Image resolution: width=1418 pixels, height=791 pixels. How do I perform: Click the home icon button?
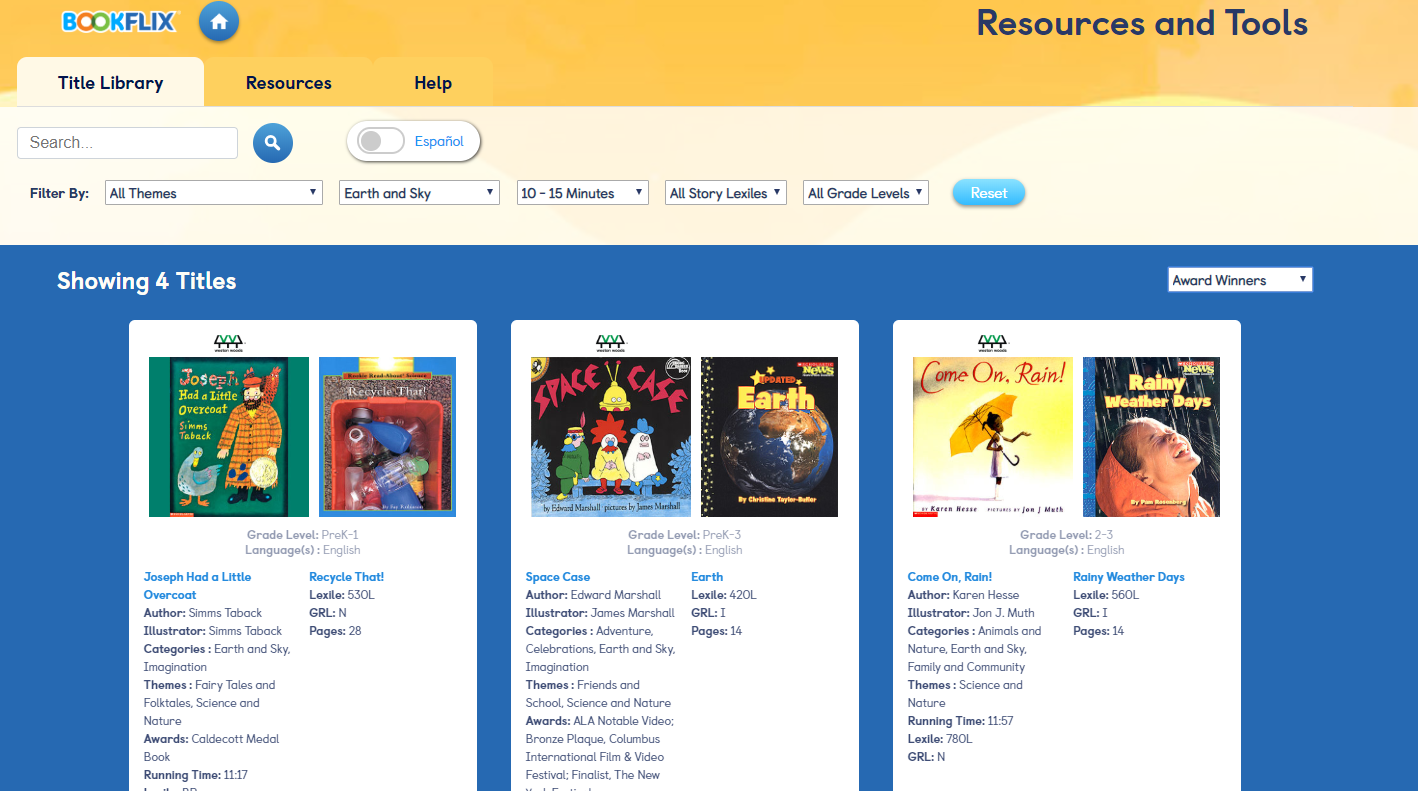[x=219, y=22]
